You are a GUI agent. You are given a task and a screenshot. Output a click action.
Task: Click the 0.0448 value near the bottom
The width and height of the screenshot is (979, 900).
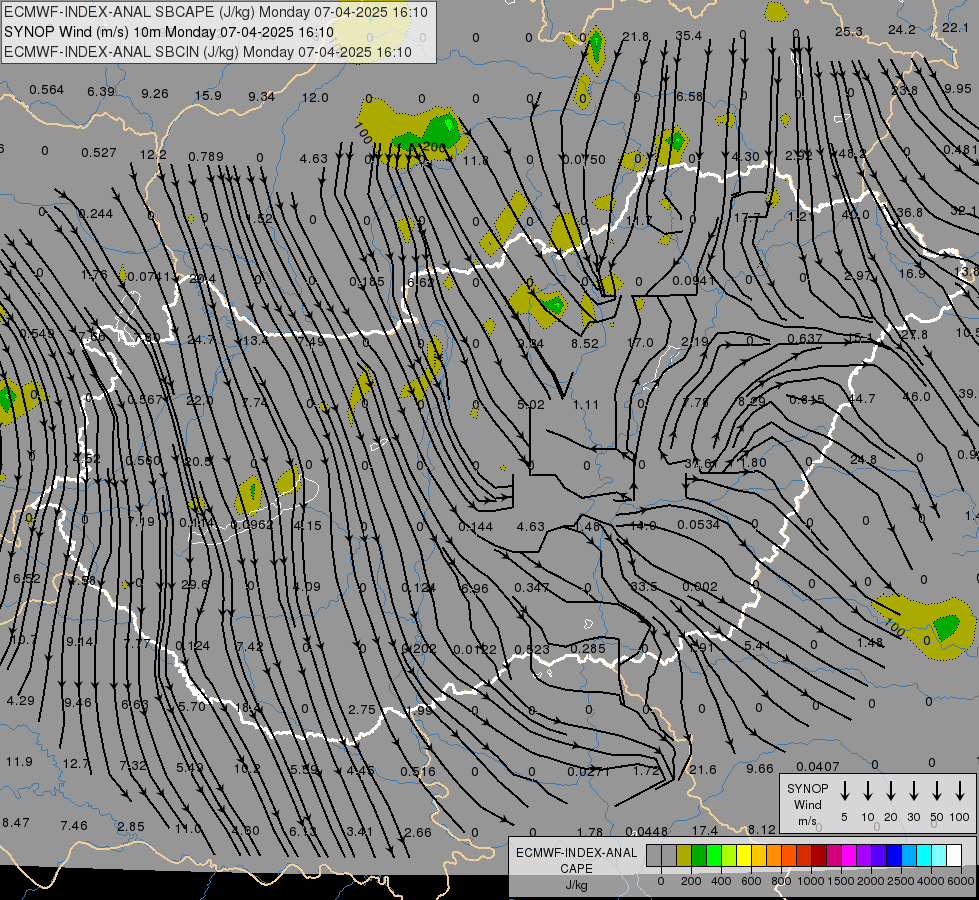(x=646, y=831)
